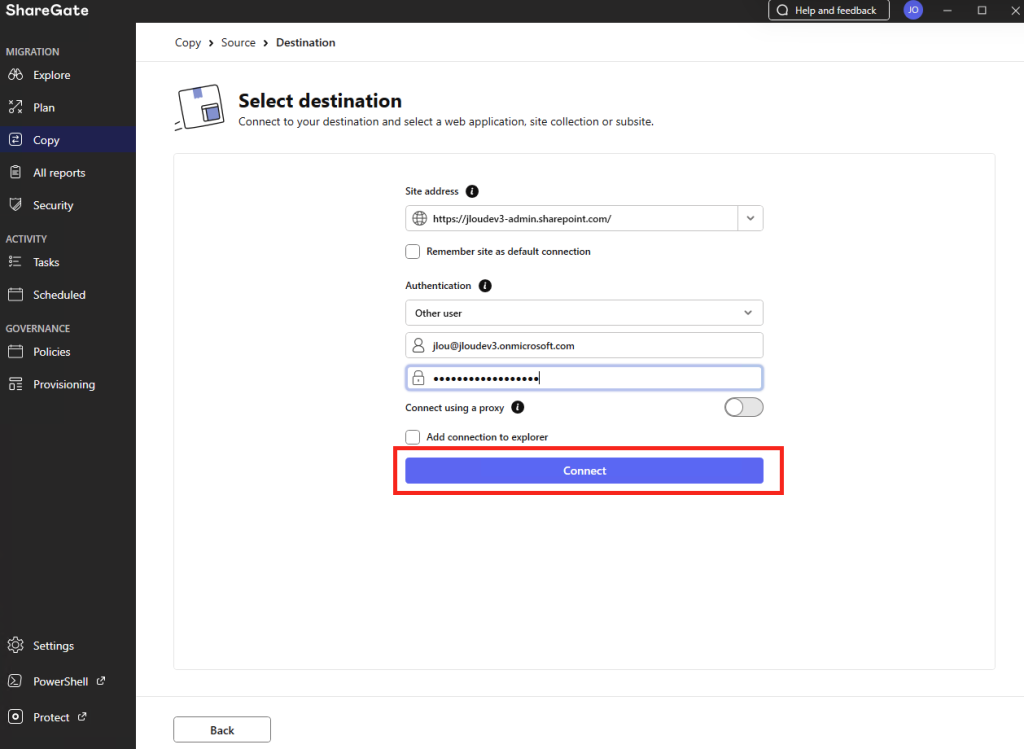Click the 'MIGRATION' section header
This screenshot has height=749, width=1024.
pyautogui.click(x=33, y=52)
